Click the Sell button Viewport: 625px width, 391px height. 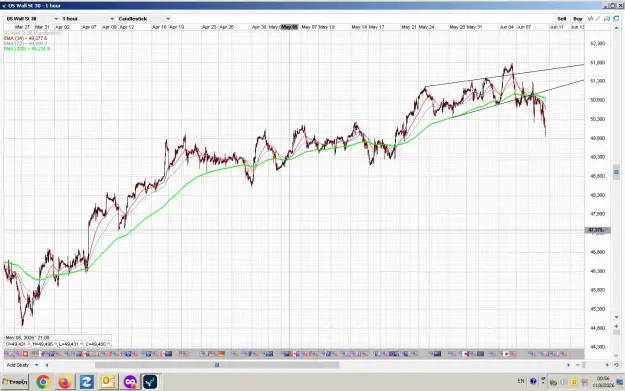click(562, 19)
